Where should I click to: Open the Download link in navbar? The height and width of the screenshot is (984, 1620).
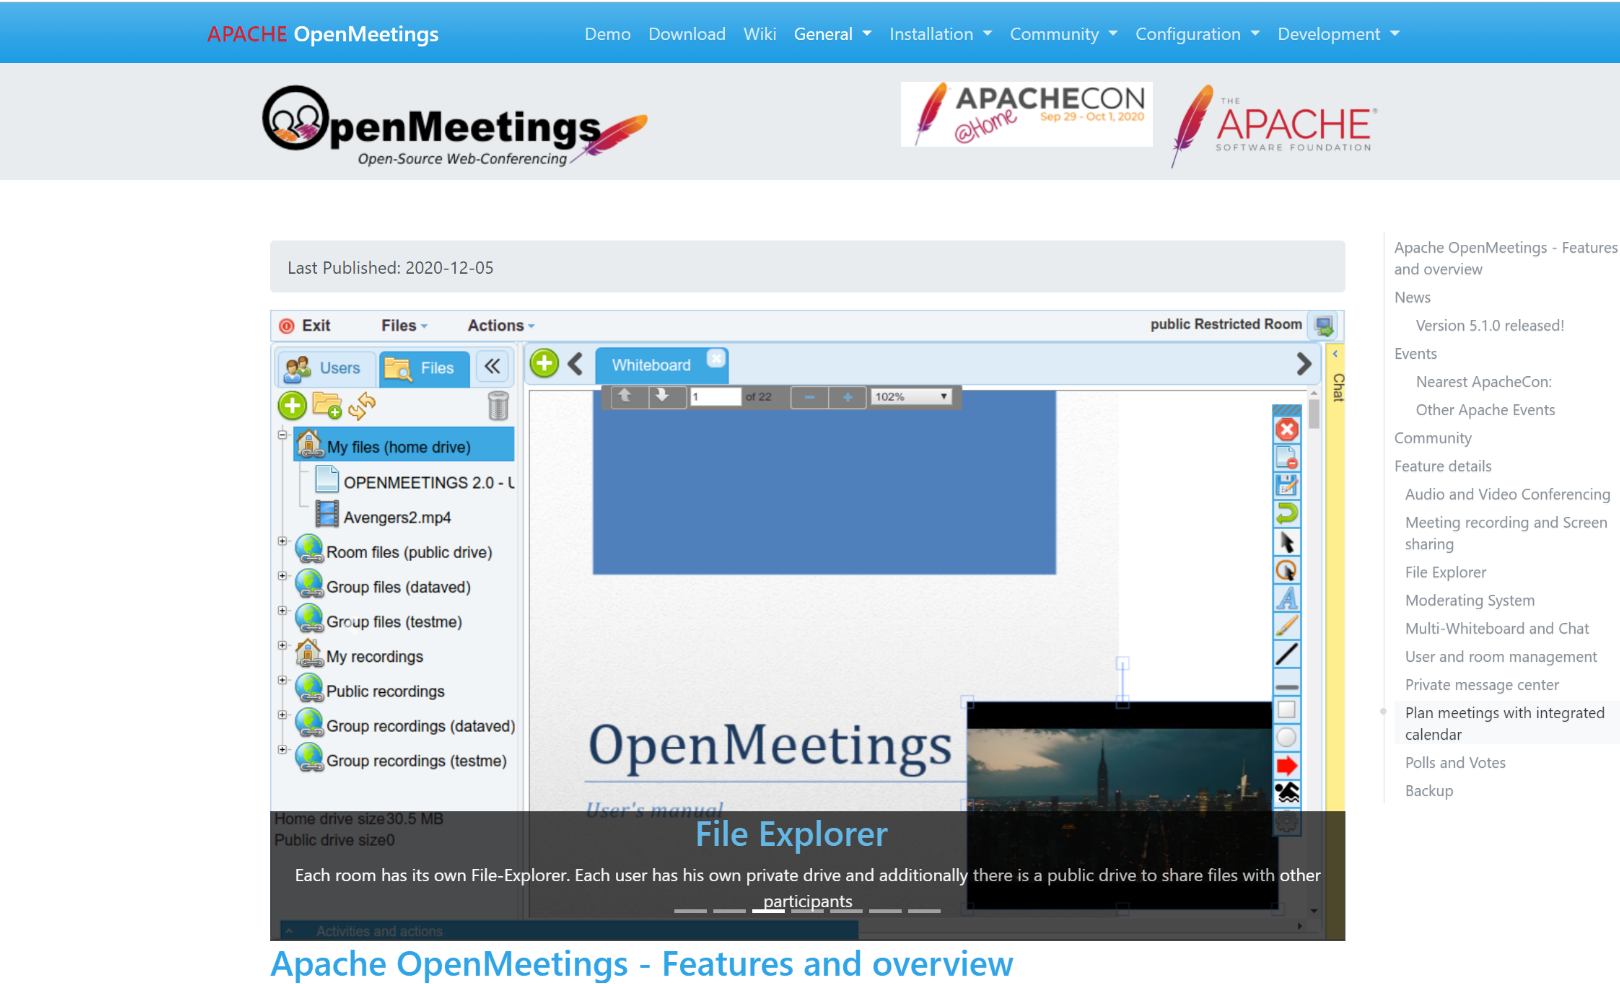click(x=687, y=34)
